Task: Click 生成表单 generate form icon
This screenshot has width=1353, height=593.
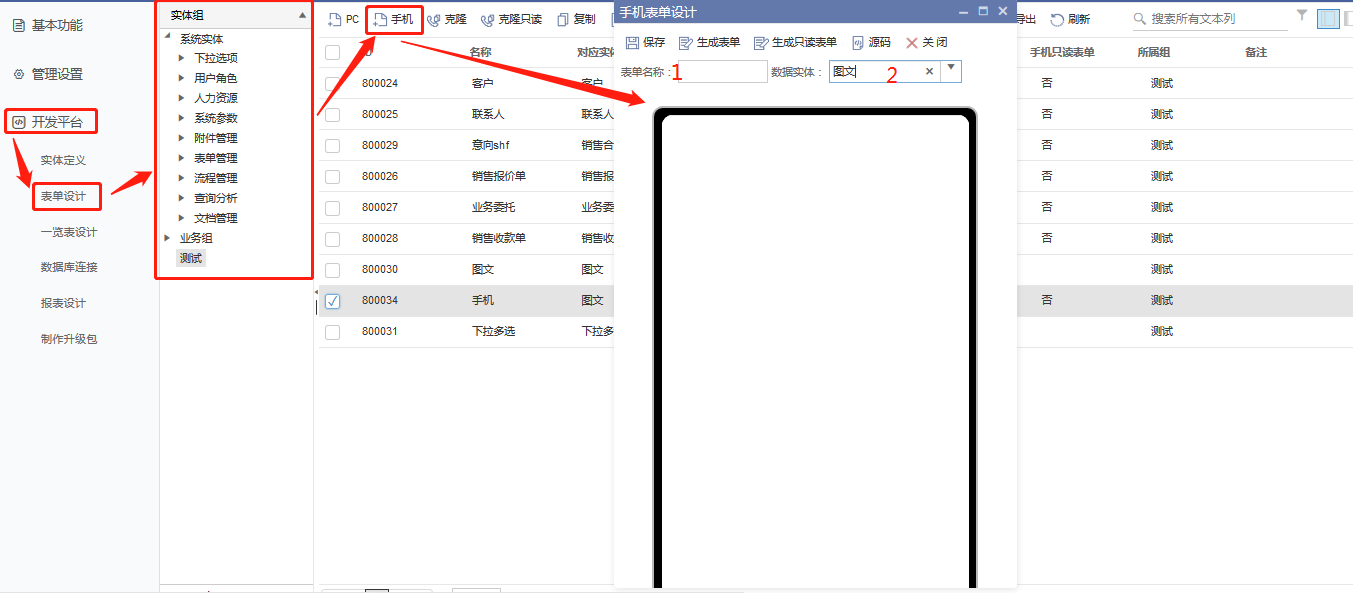Action: [686, 43]
